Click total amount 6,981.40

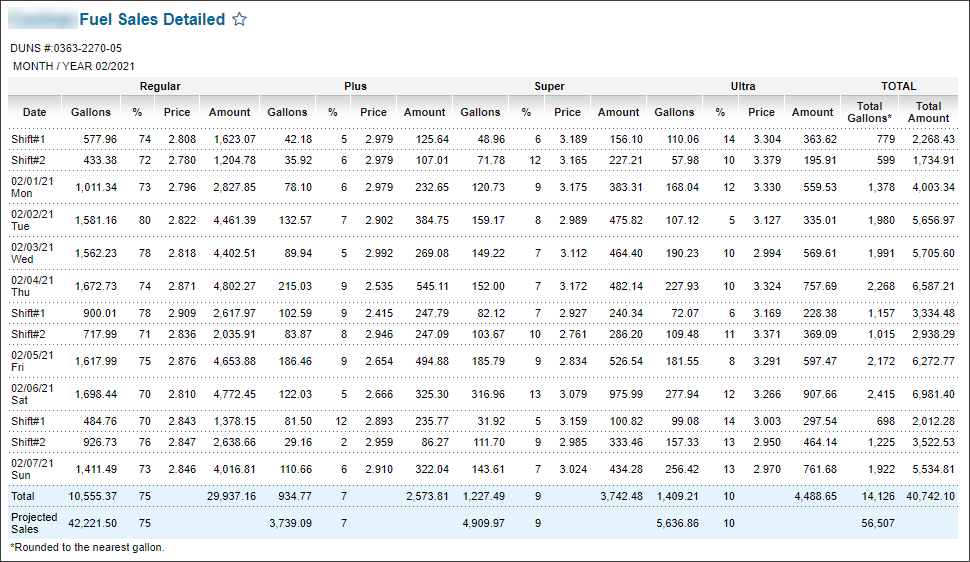[x=934, y=394]
